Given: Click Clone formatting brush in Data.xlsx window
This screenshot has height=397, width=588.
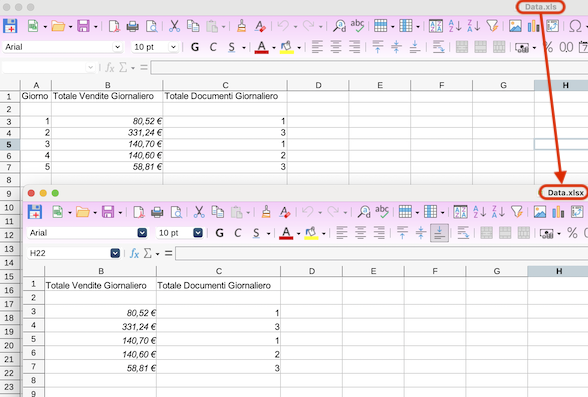Looking at the screenshot, I should [266, 212].
